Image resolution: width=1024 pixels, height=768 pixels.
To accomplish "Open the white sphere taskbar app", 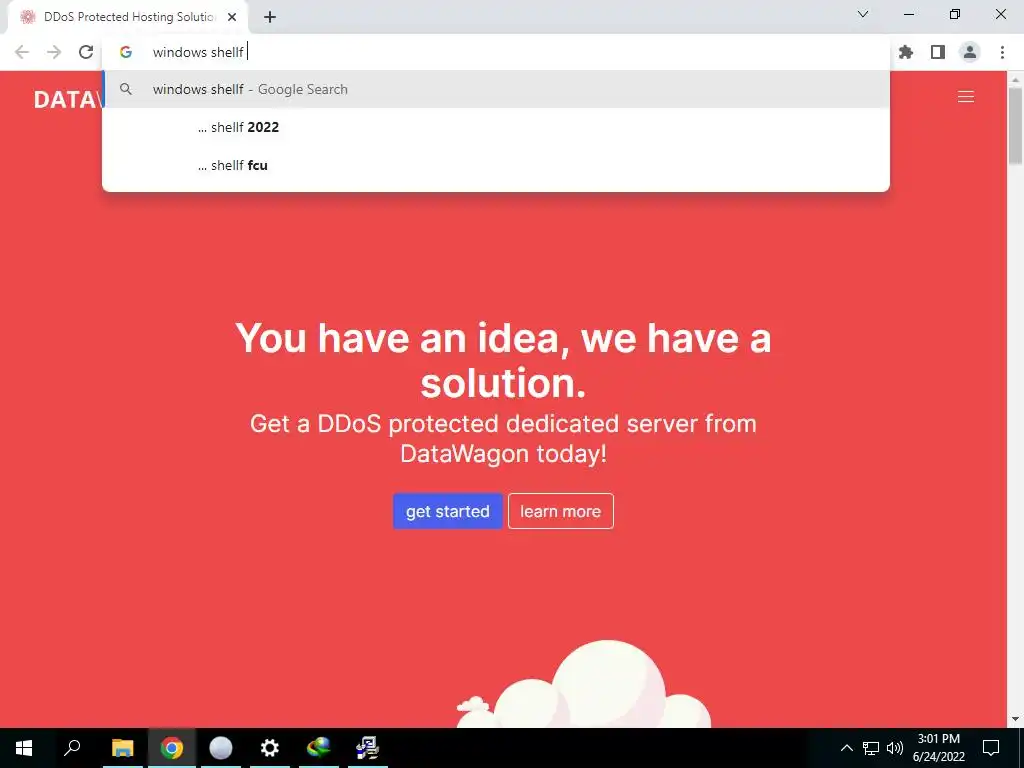I will (221, 748).
